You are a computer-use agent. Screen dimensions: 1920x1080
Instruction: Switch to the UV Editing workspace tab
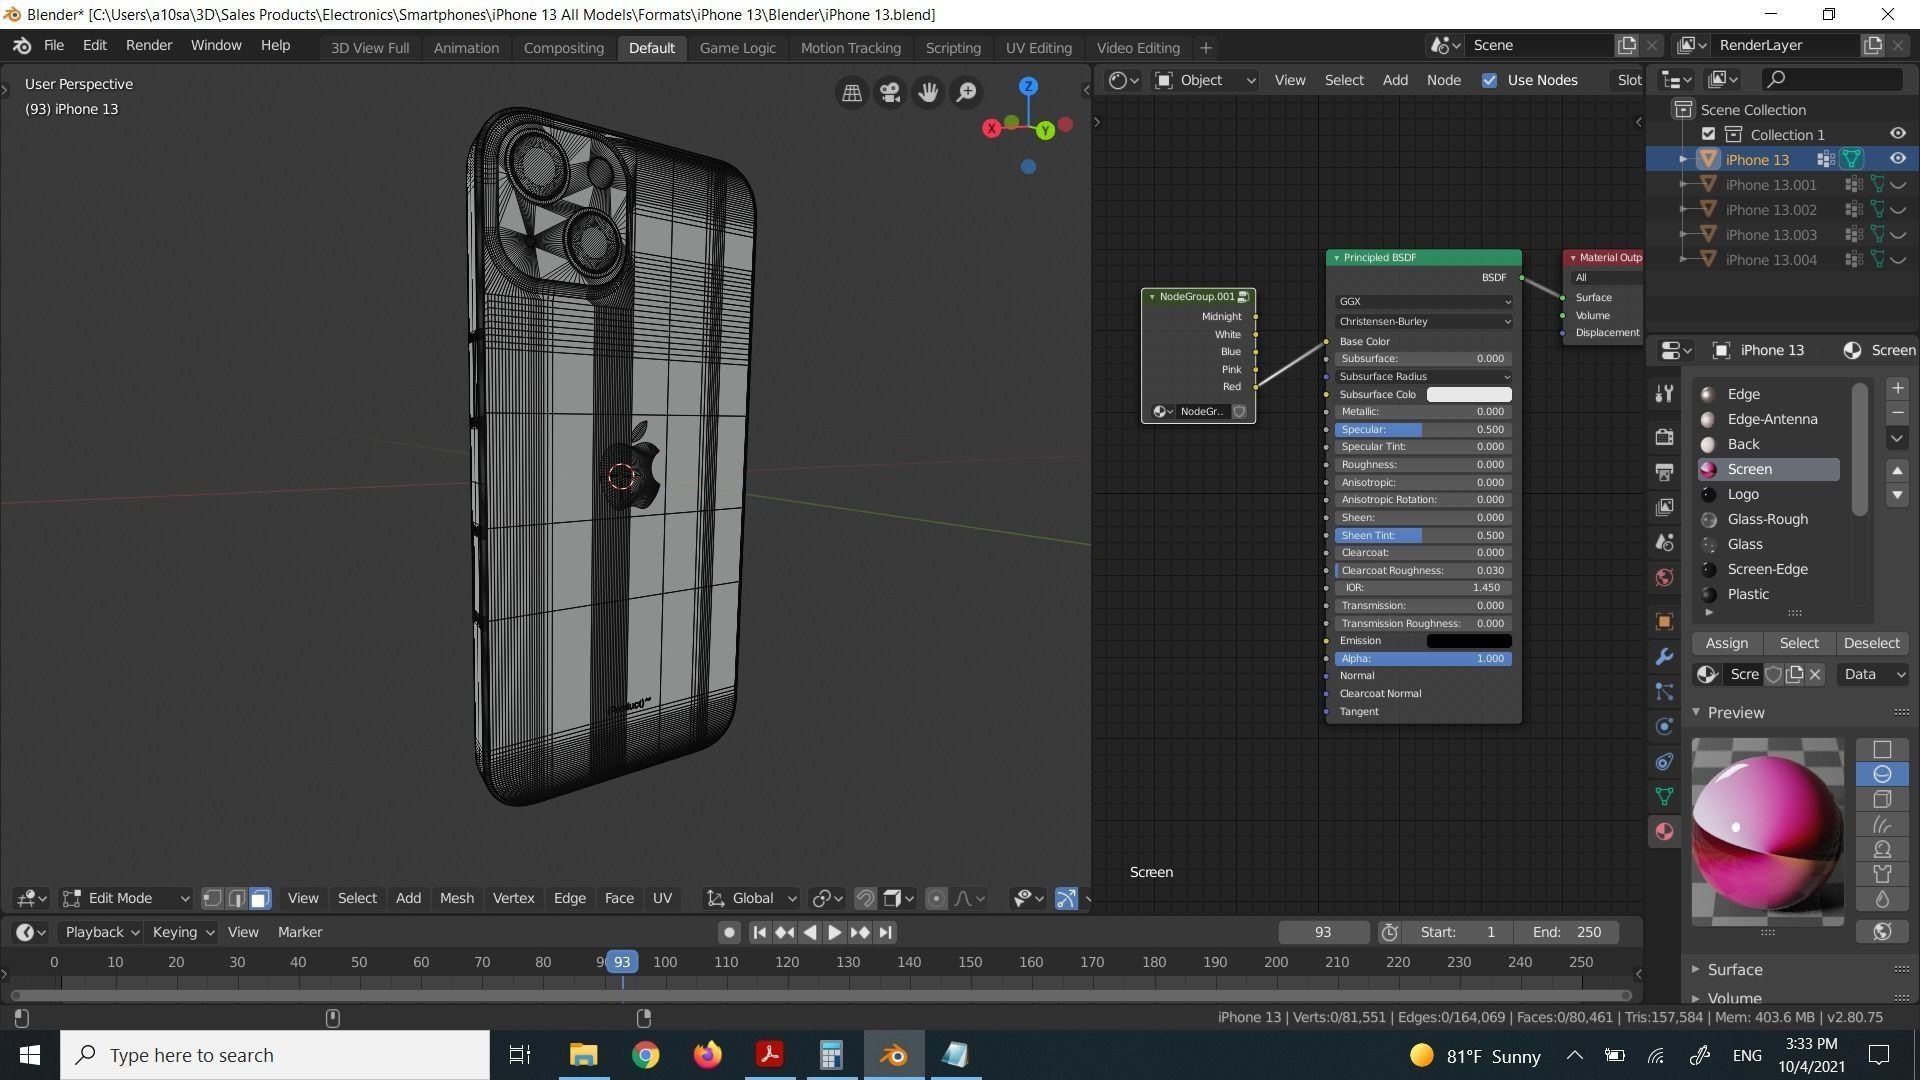pos(1038,48)
